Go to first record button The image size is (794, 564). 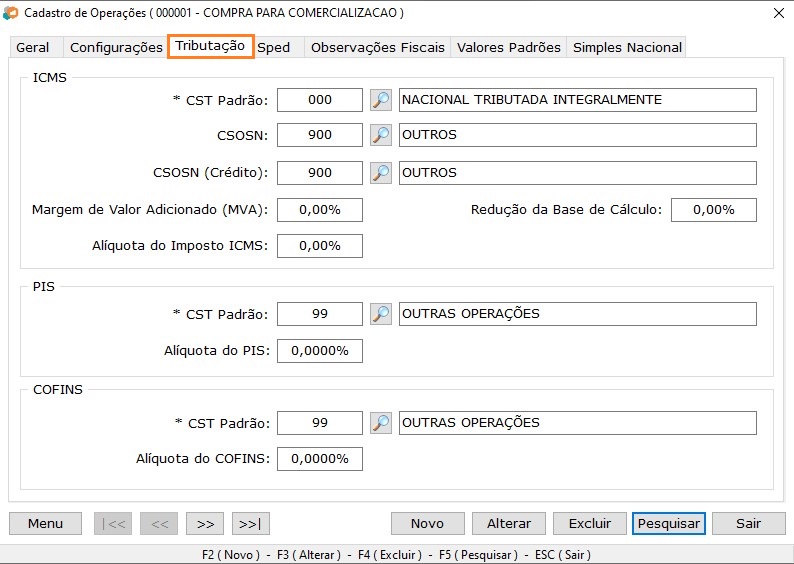pos(113,523)
